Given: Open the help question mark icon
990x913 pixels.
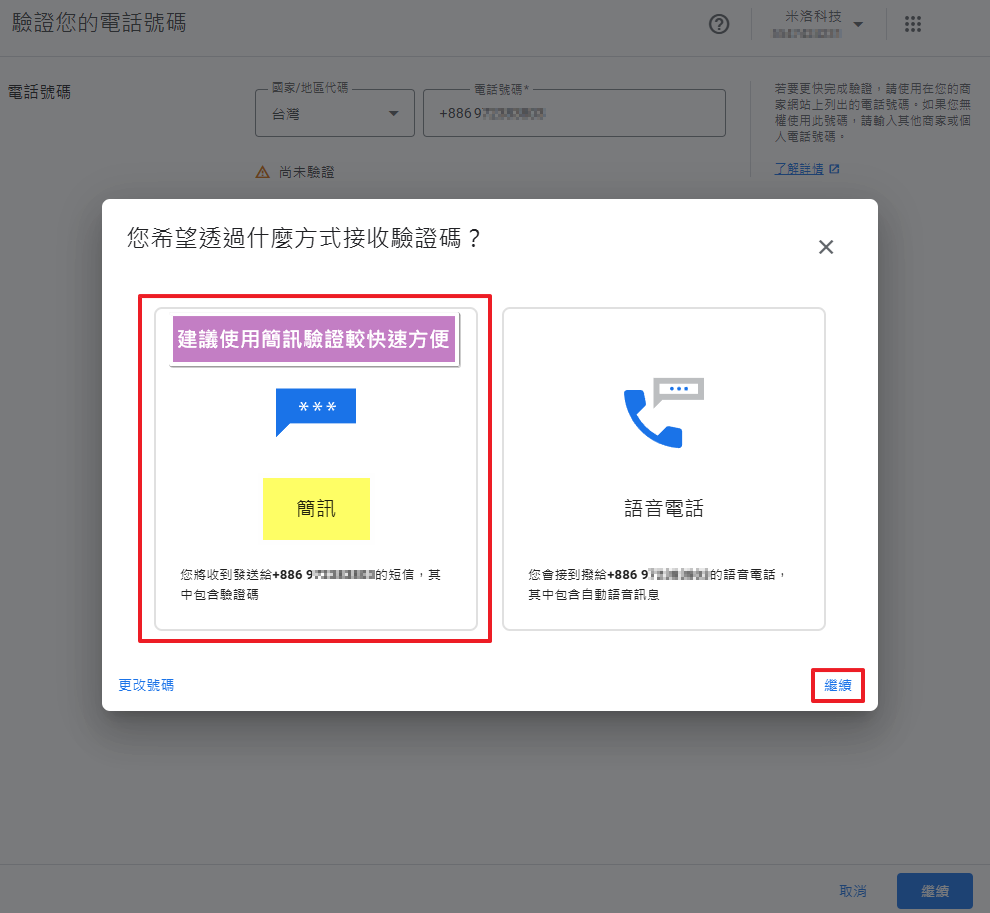Looking at the screenshot, I should [719, 25].
